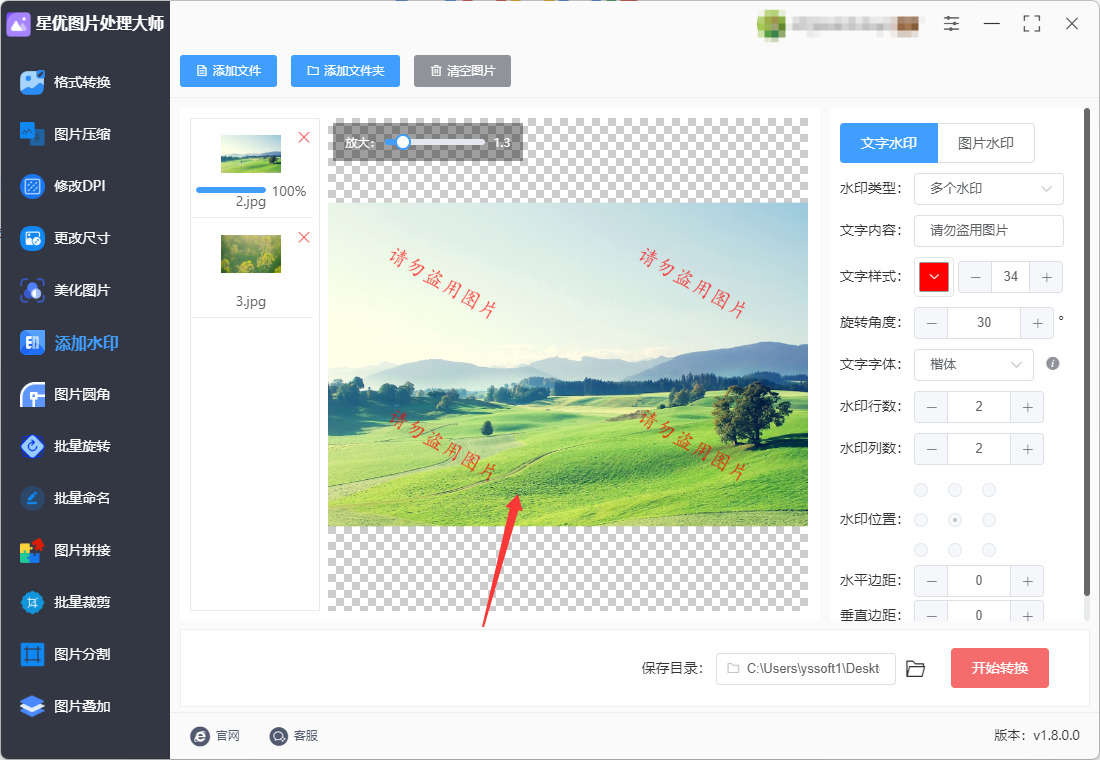Open the 图片圆角 rounded corners tool
Image resolution: width=1100 pixels, height=760 pixels.
click(65, 394)
